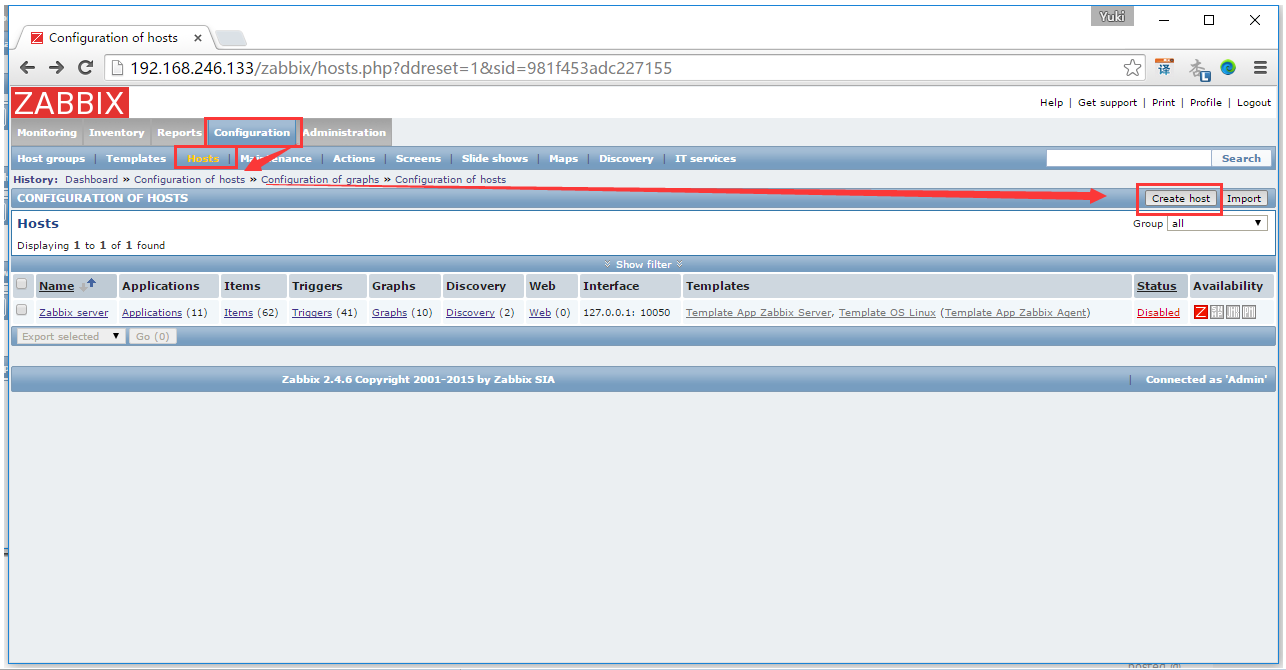
Task: Reload the page
Action: [x=85, y=68]
